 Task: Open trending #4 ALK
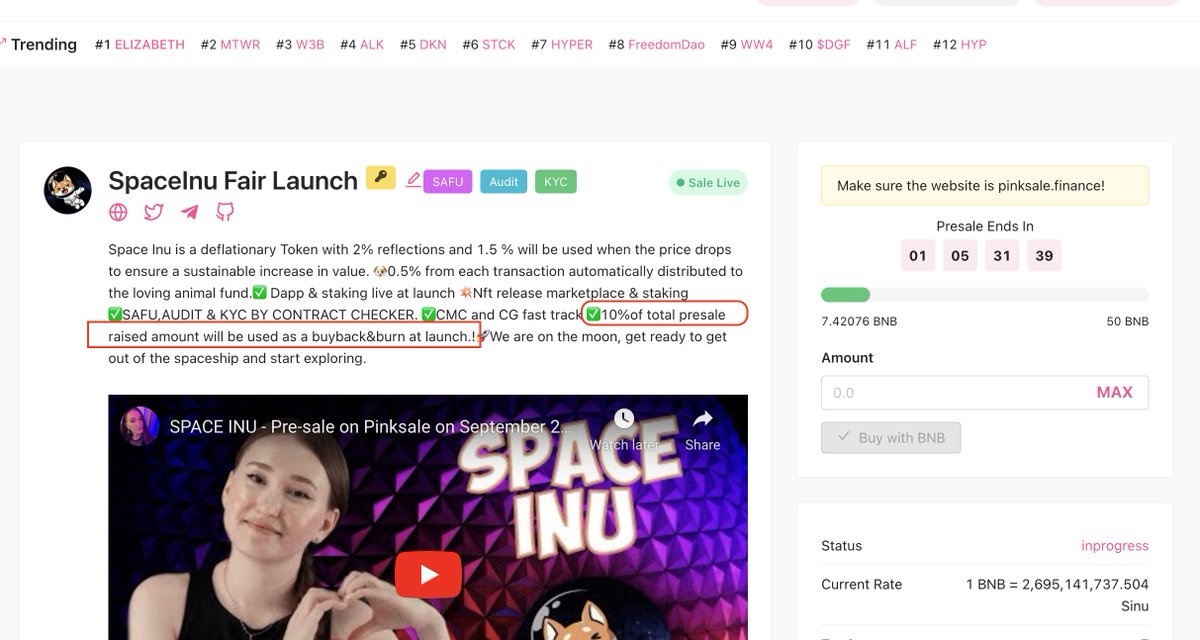click(x=362, y=45)
